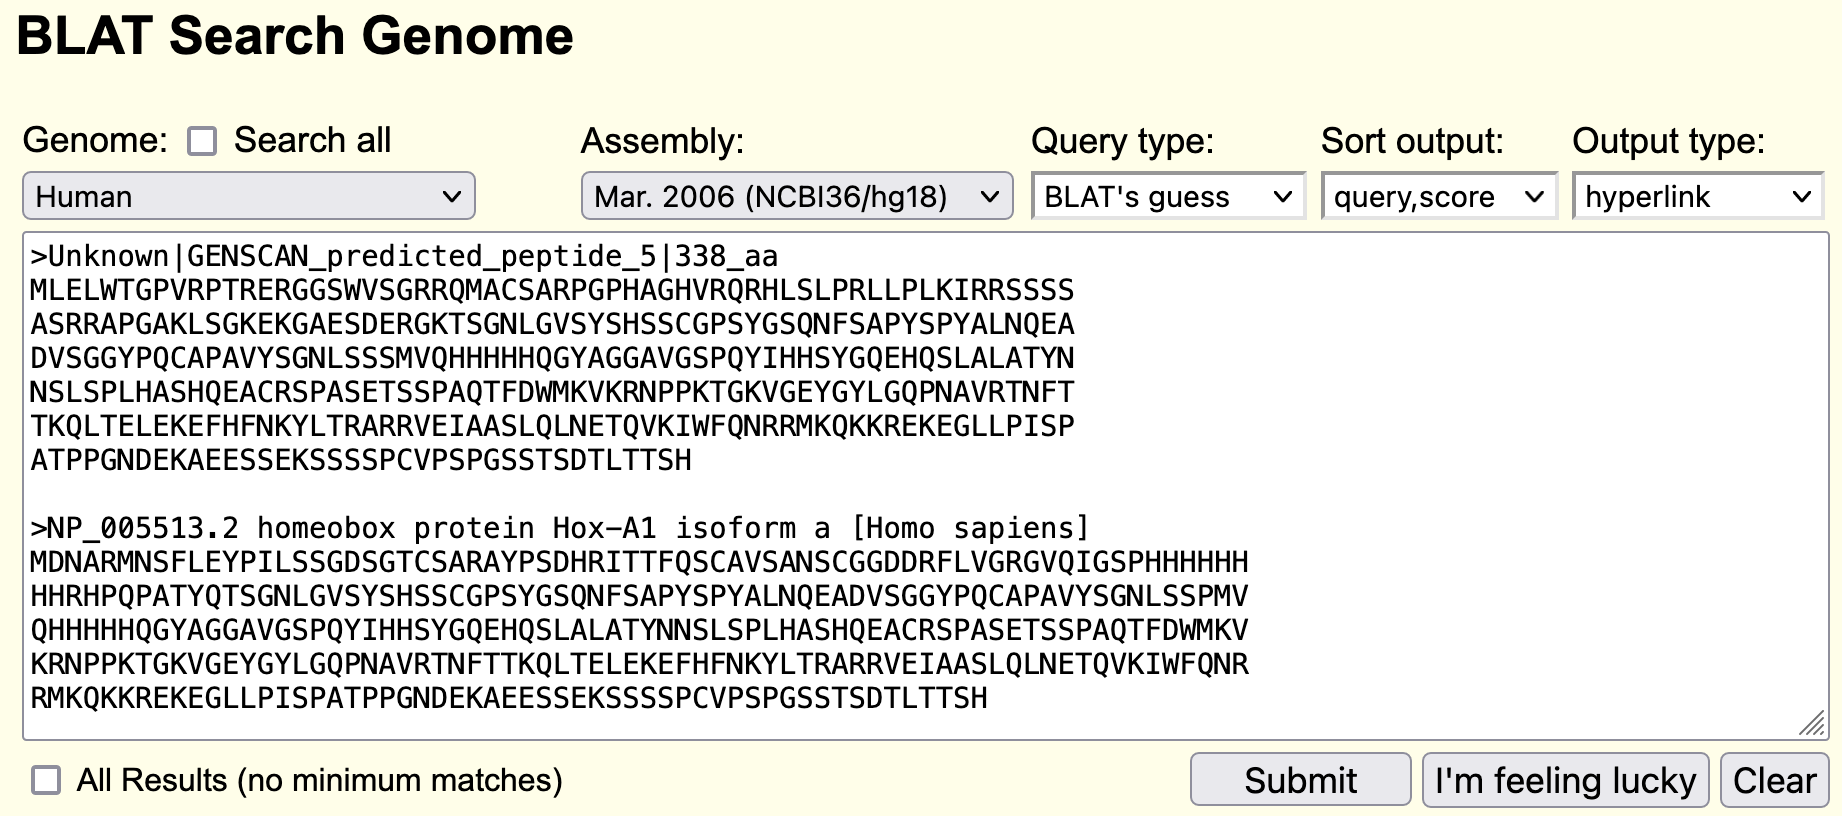Click sequence line starting ASRRAPGAKLSGKEKG
Screen dimensions: 1842x816
[552, 325]
